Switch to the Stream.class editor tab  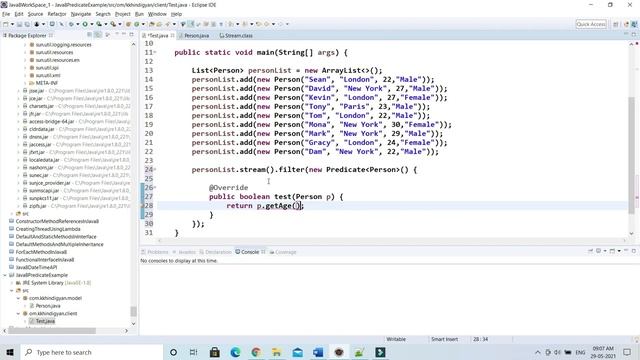tap(236, 36)
